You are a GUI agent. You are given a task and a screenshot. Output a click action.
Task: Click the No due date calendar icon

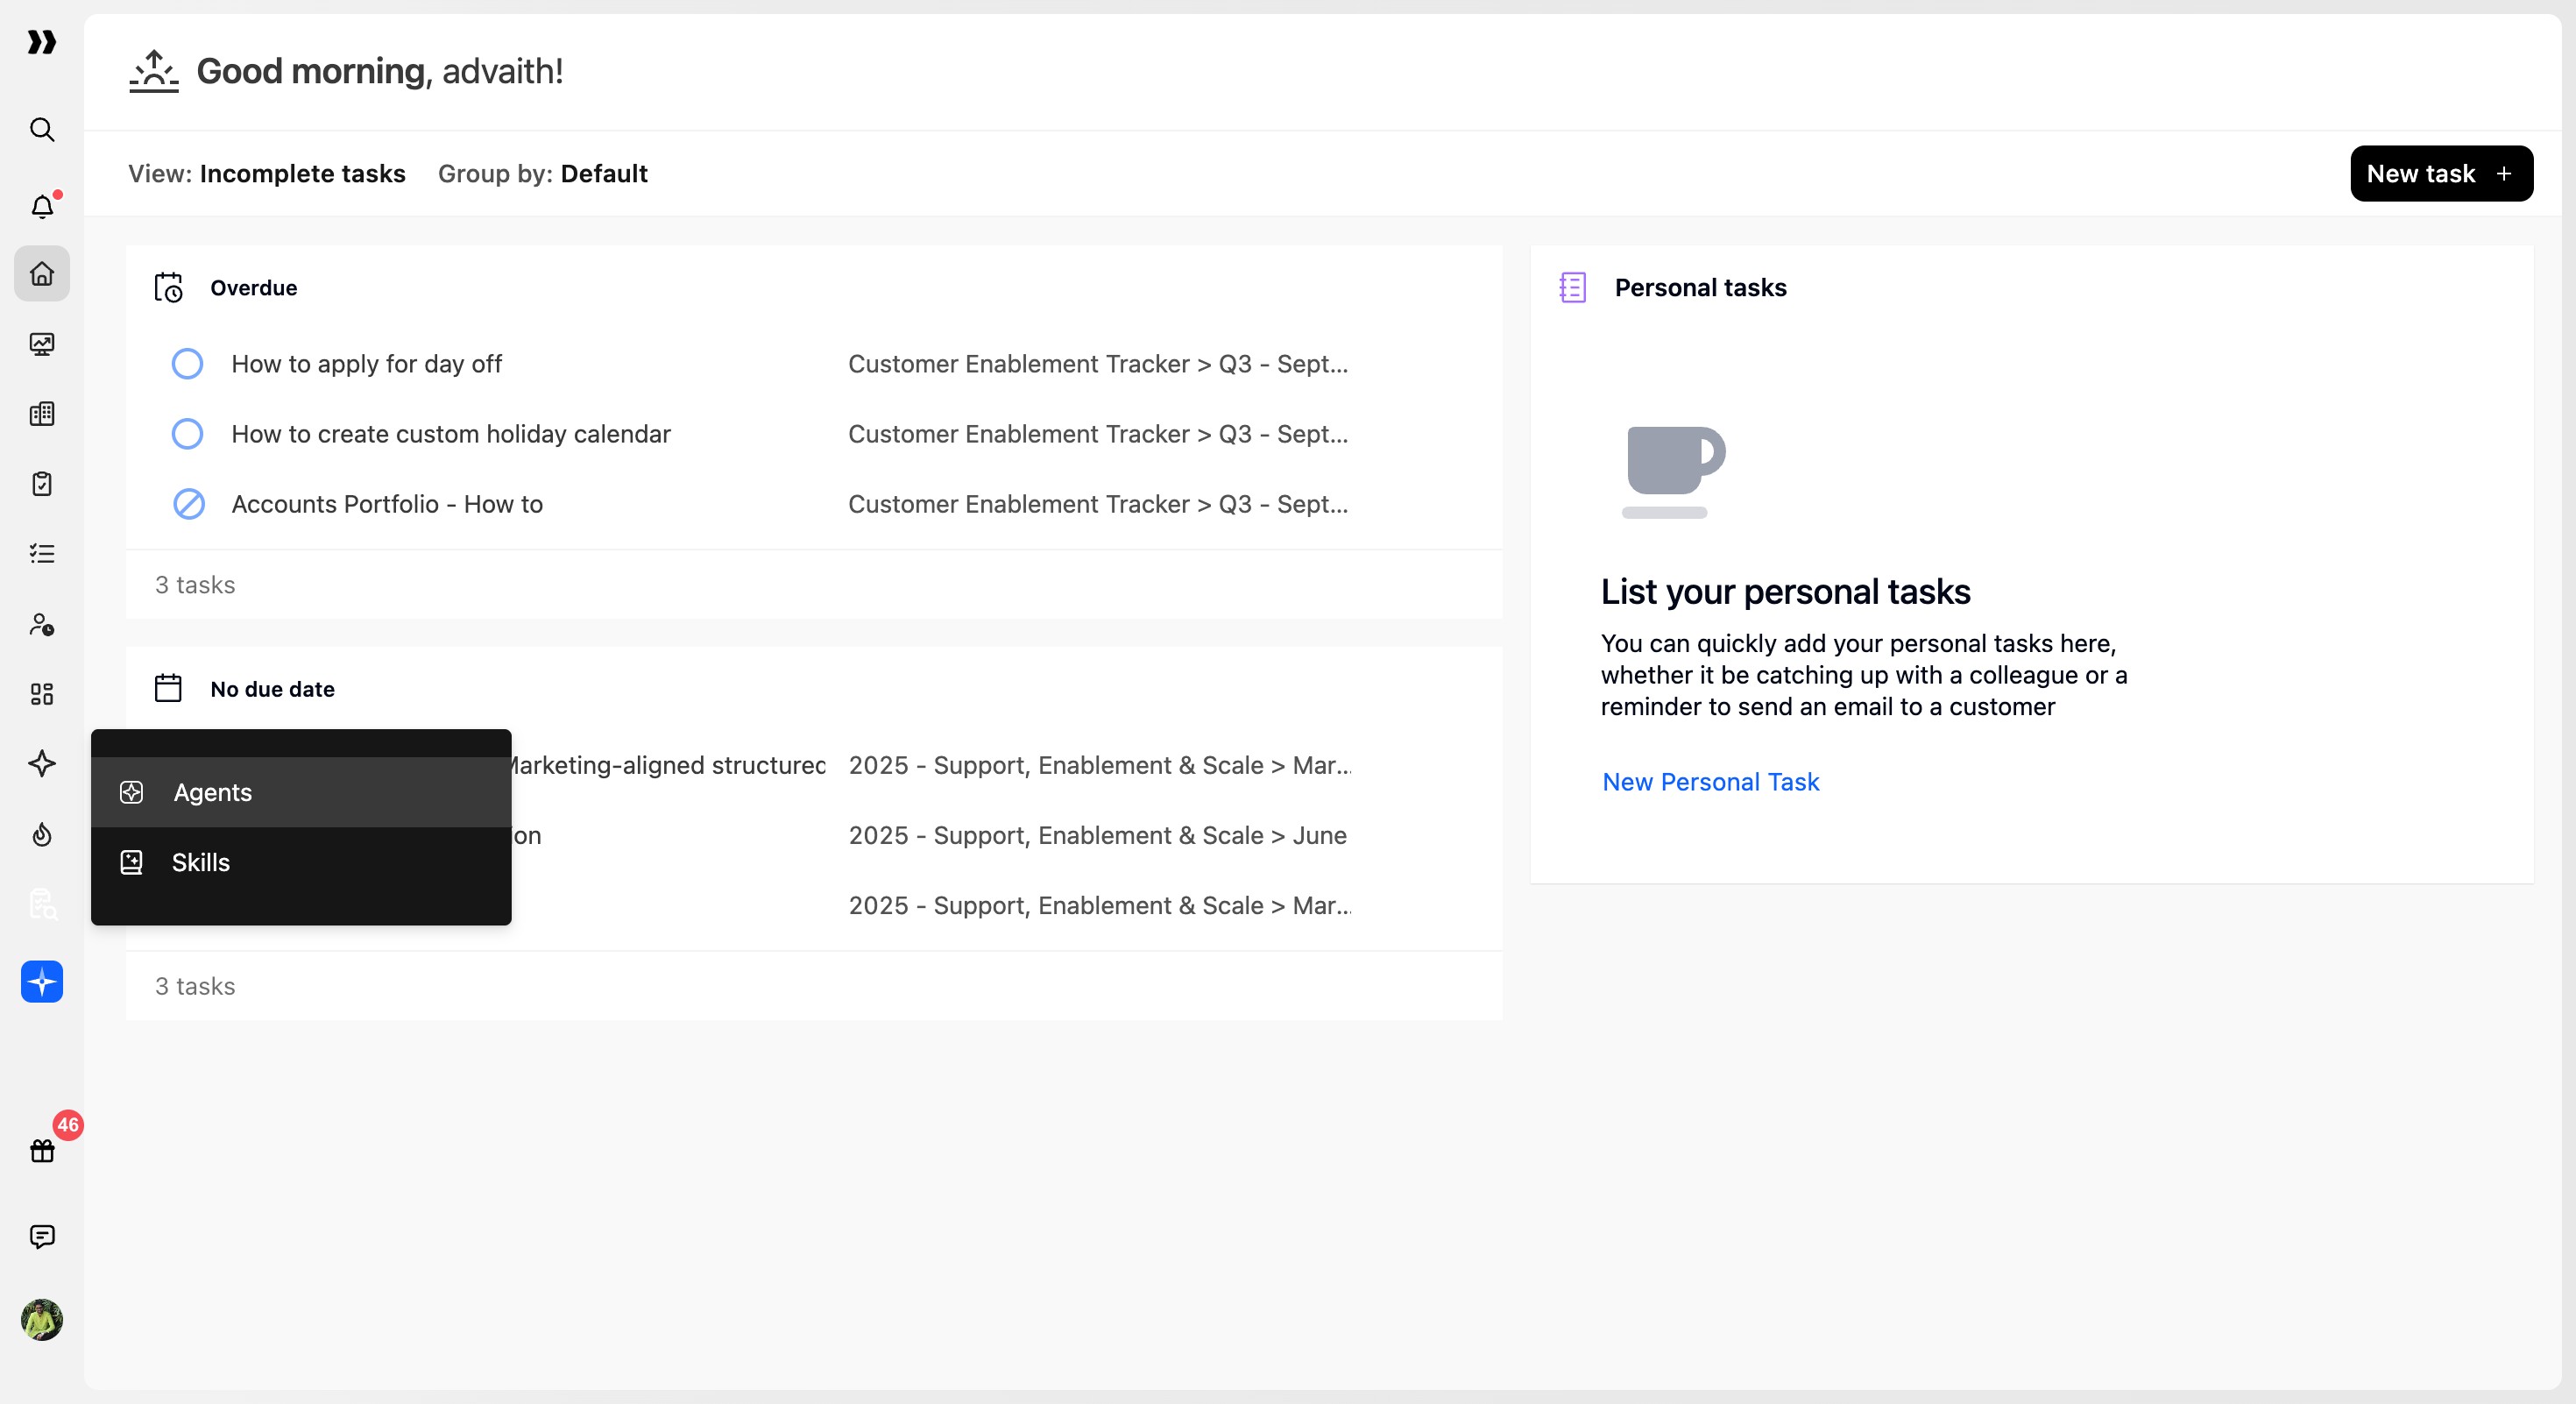click(x=168, y=689)
